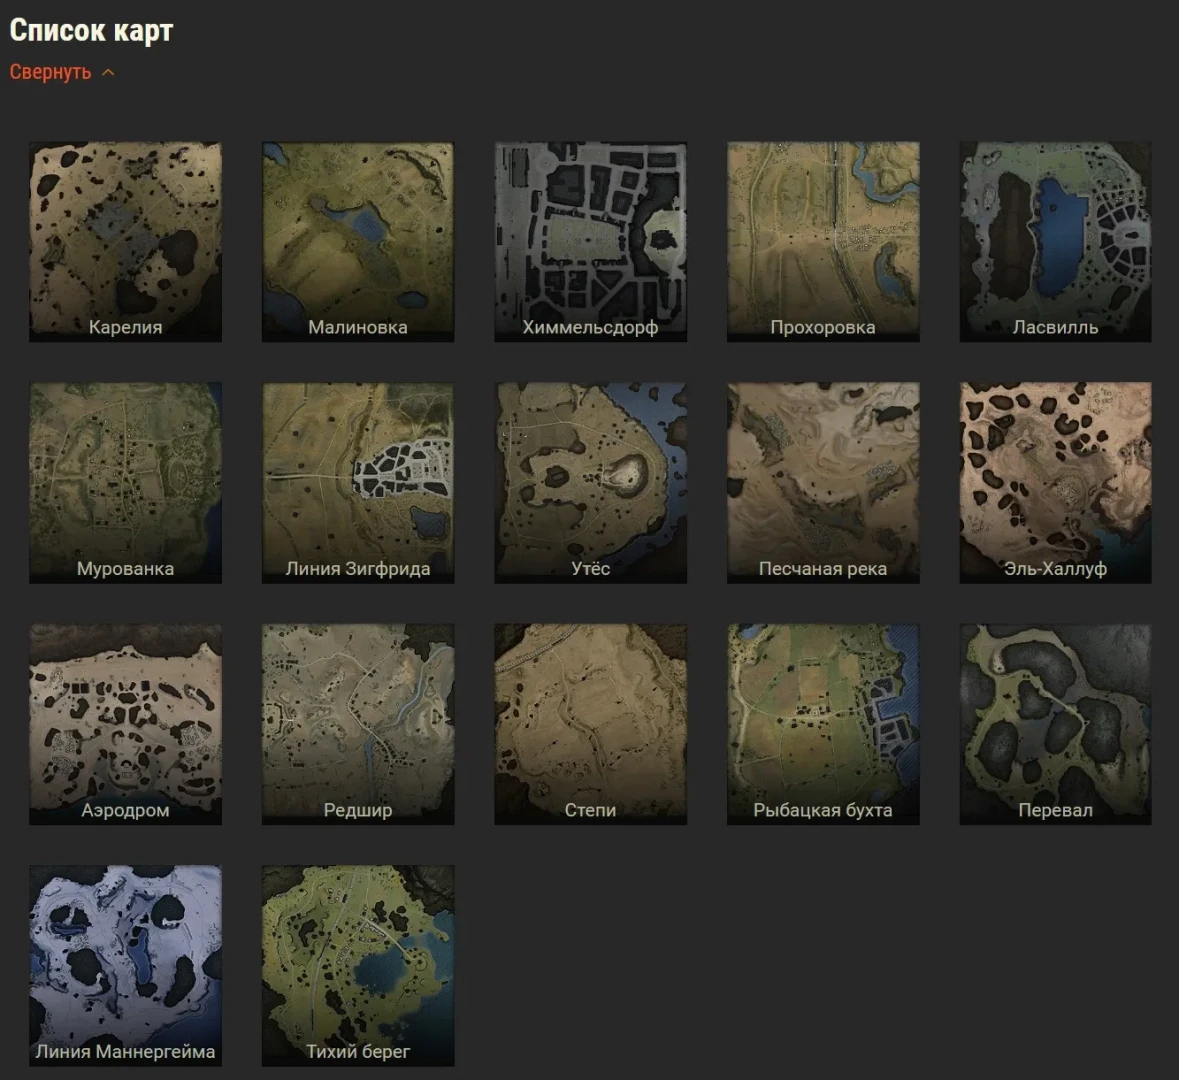Open the Карелия map thumbnail
The image size is (1179, 1080).
click(126, 241)
